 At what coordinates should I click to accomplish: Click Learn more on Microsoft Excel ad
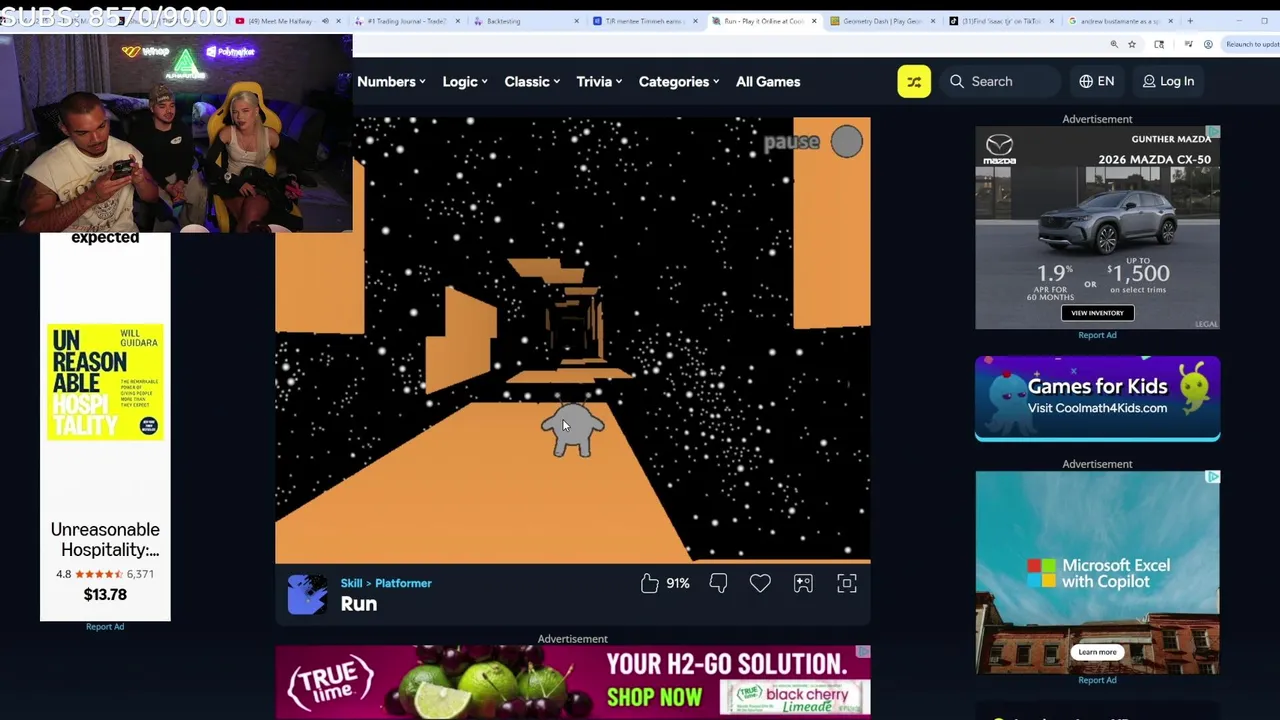[x=1097, y=652]
